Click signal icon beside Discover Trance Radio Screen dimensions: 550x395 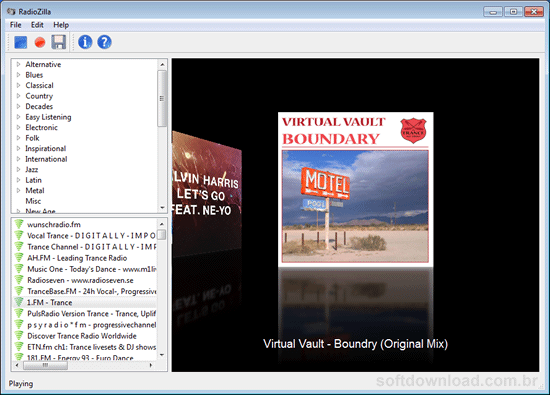[x=19, y=336]
